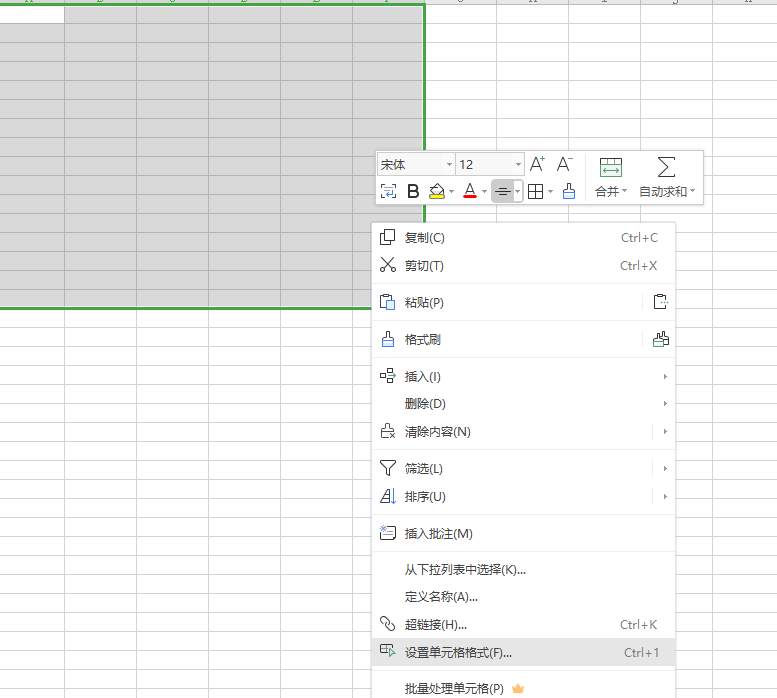Select 超链接(H) in context menu
The width and height of the screenshot is (777, 698).
click(436, 625)
